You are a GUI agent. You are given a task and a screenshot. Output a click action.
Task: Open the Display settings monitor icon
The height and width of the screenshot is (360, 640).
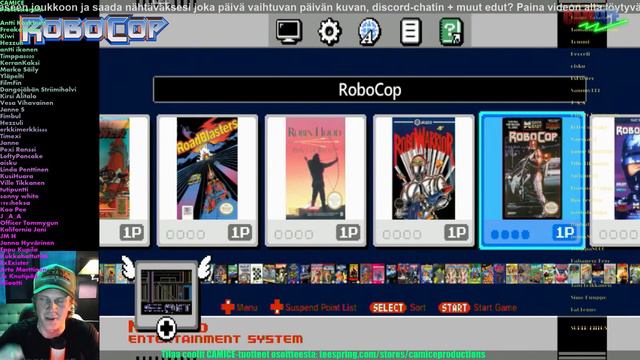tap(289, 31)
